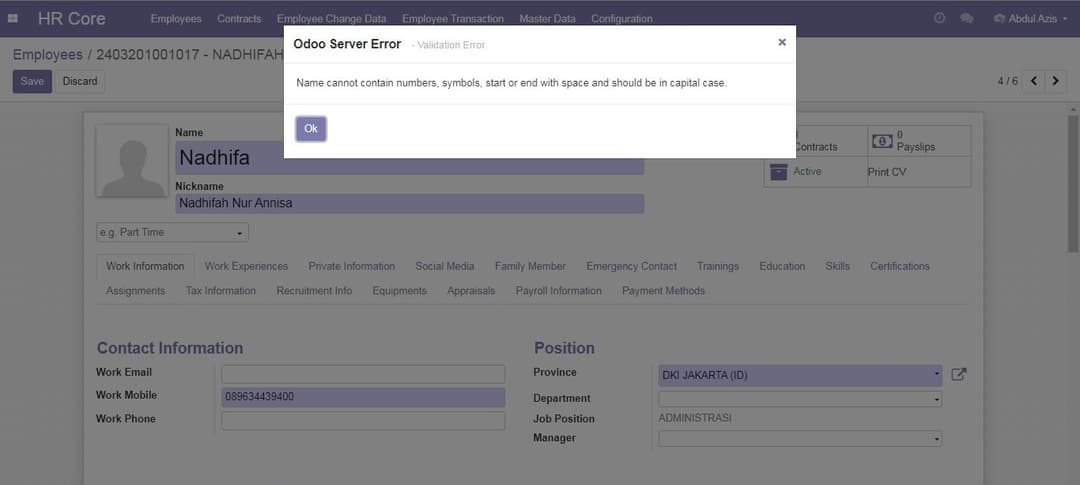Switch to Family Member tab
This screenshot has height=485, width=1080.
530,266
